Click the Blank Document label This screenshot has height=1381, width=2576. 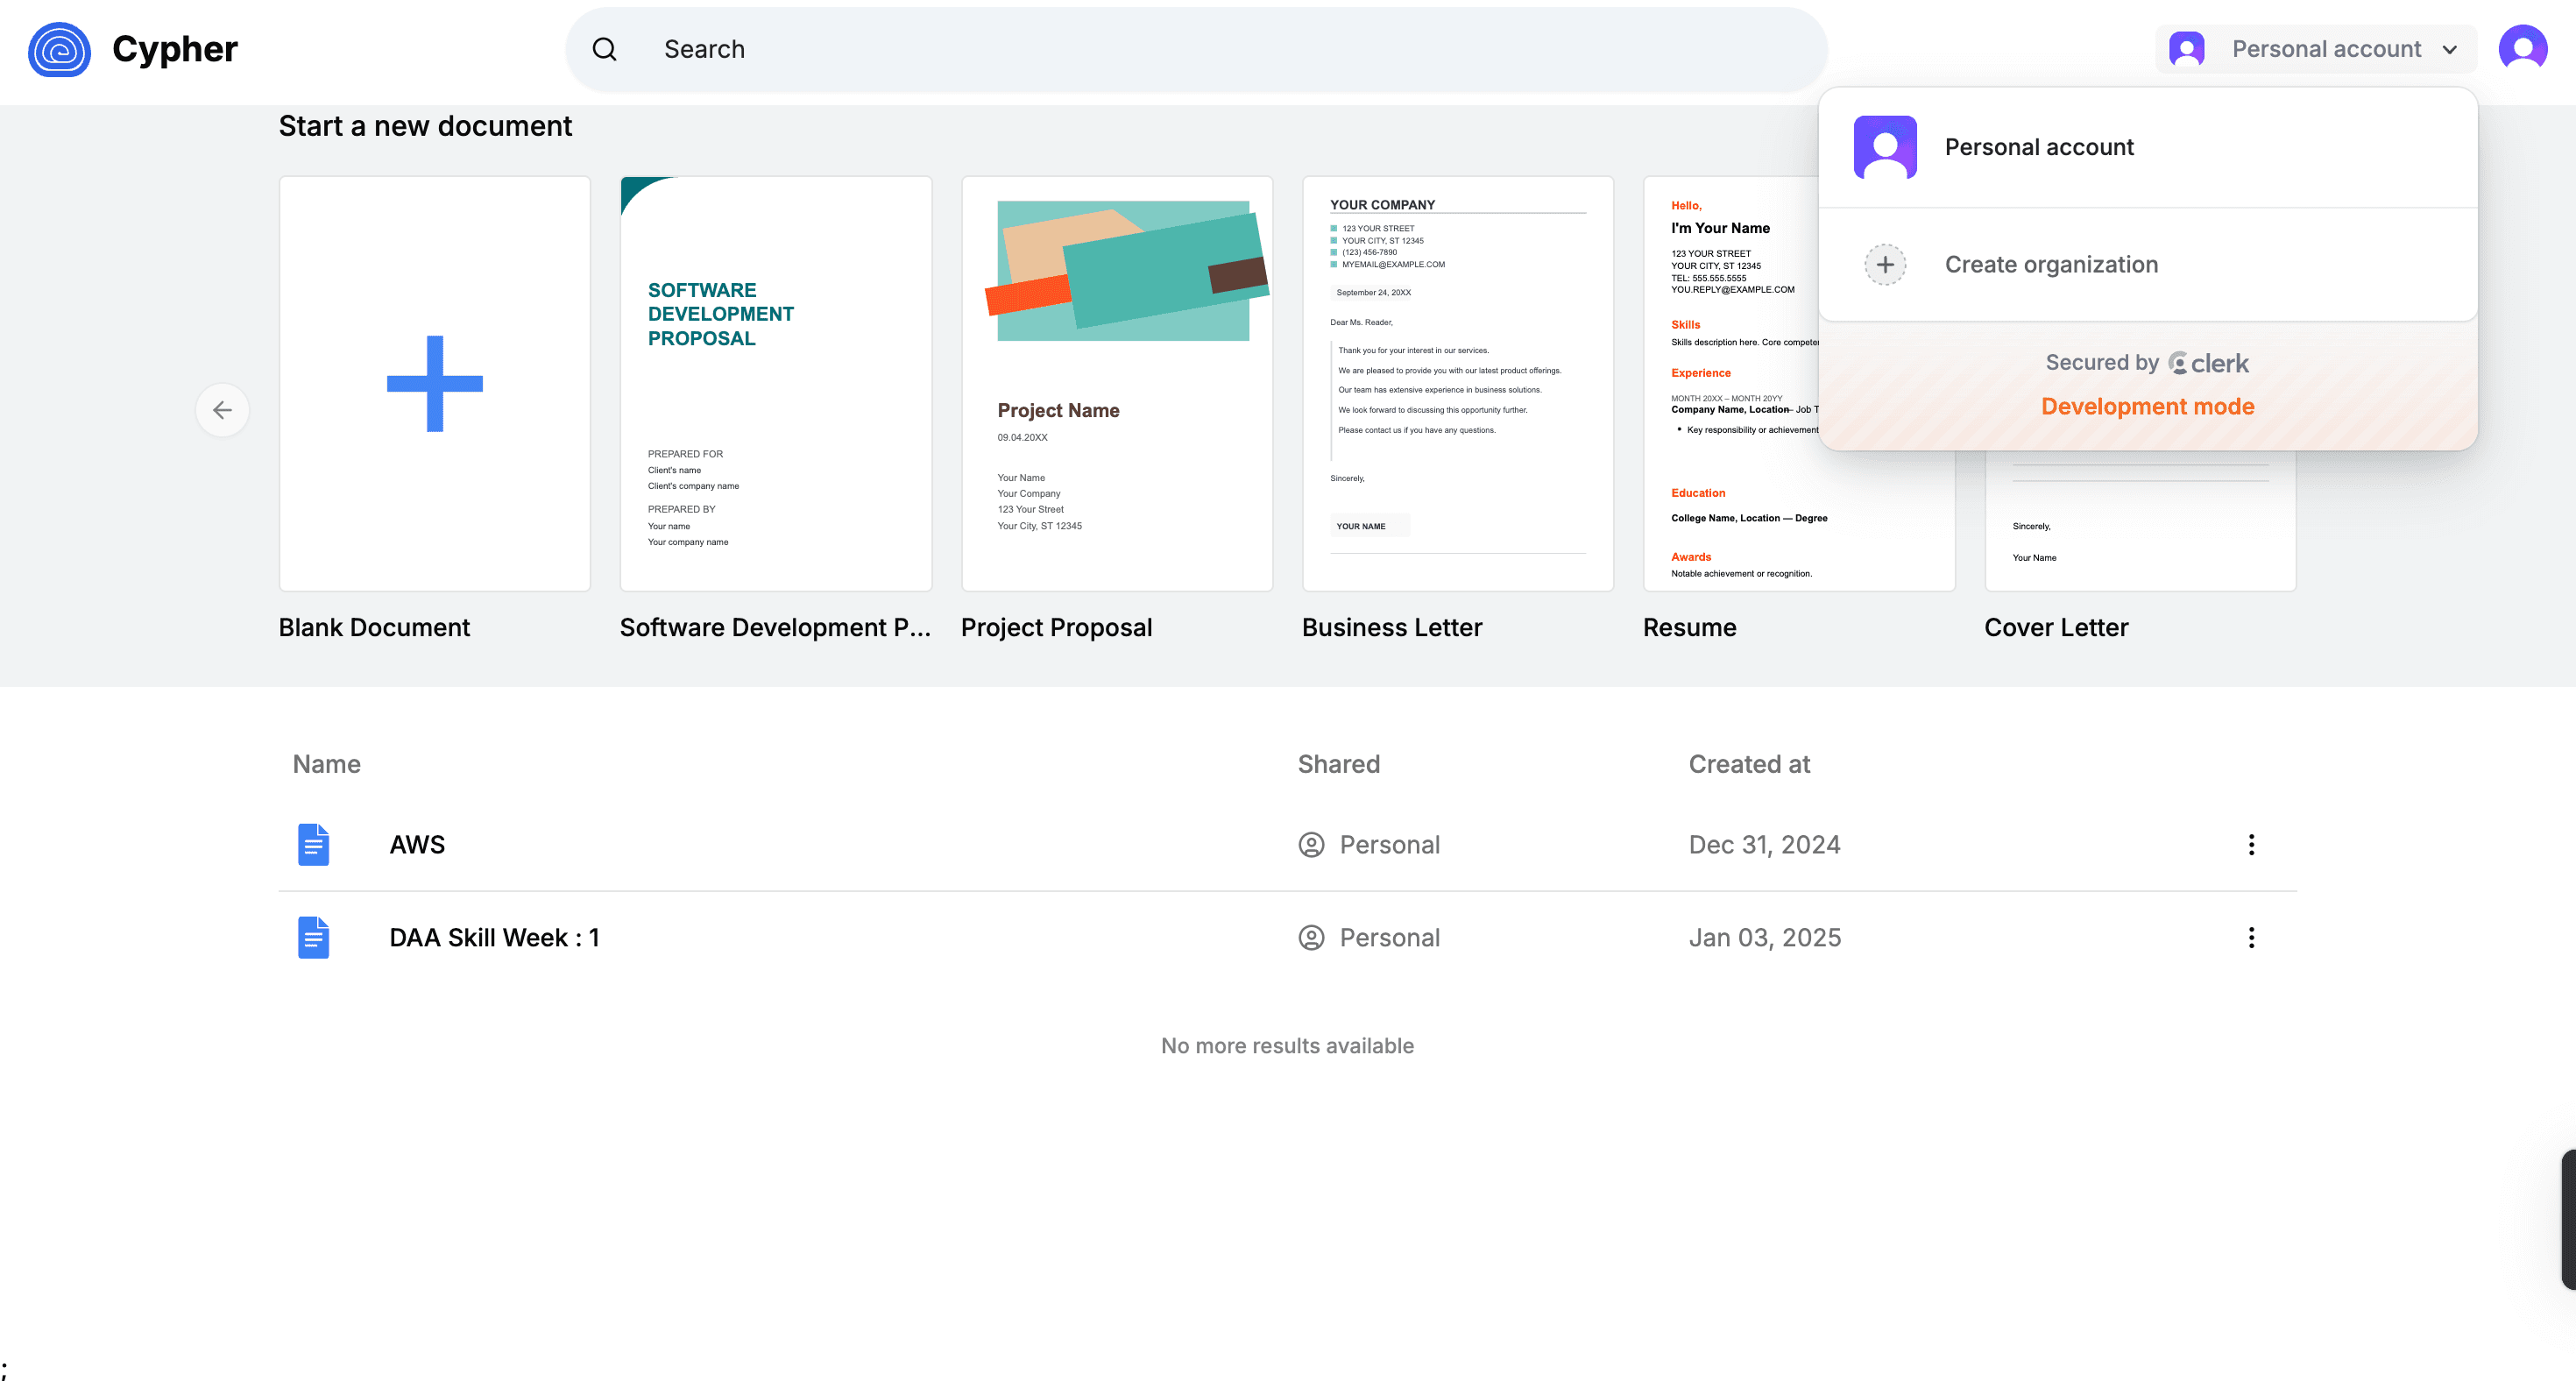[374, 627]
